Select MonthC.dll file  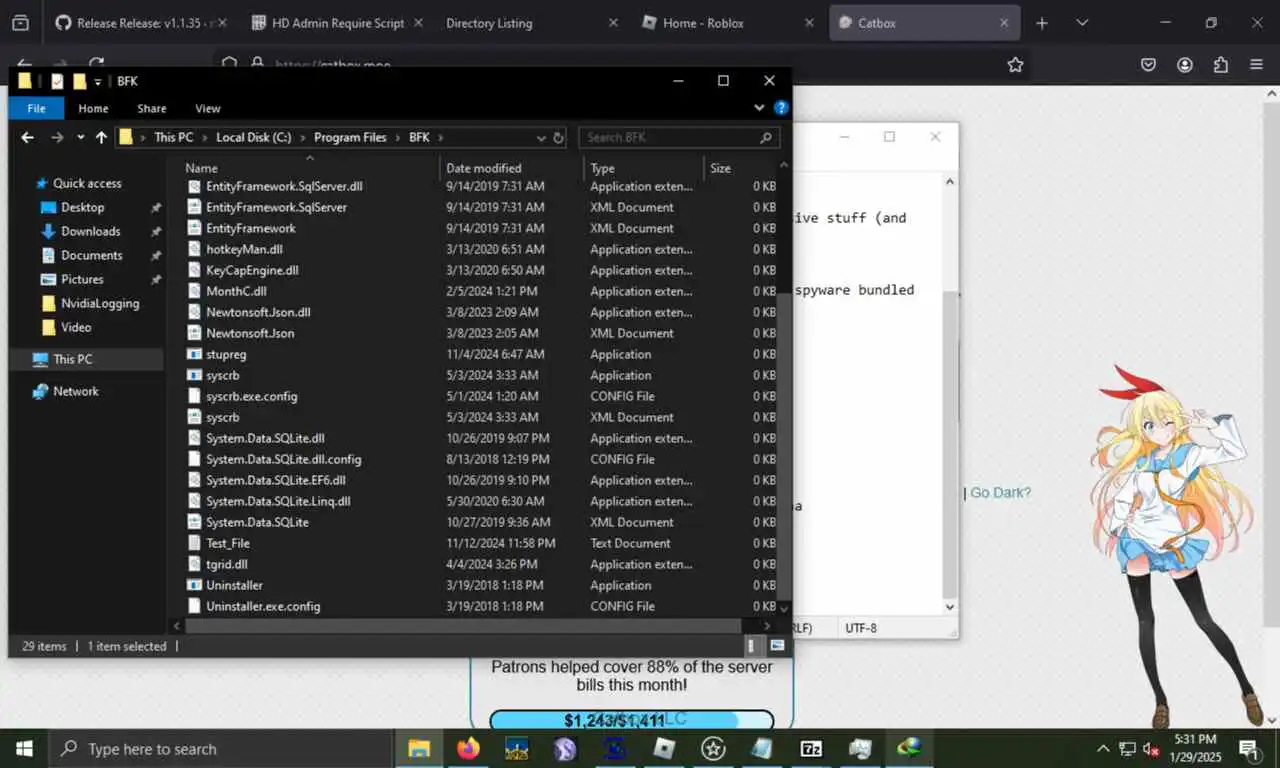pyautogui.click(x=236, y=291)
